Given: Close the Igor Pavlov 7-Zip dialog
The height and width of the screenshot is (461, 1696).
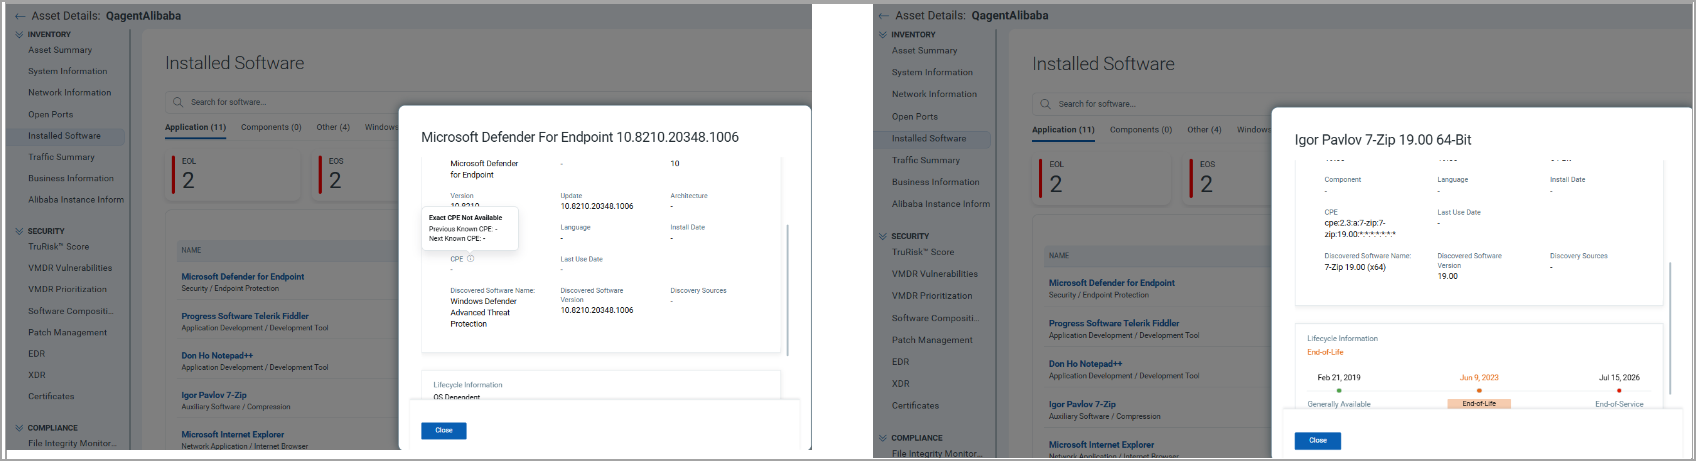Looking at the screenshot, I should (1318, 440).
